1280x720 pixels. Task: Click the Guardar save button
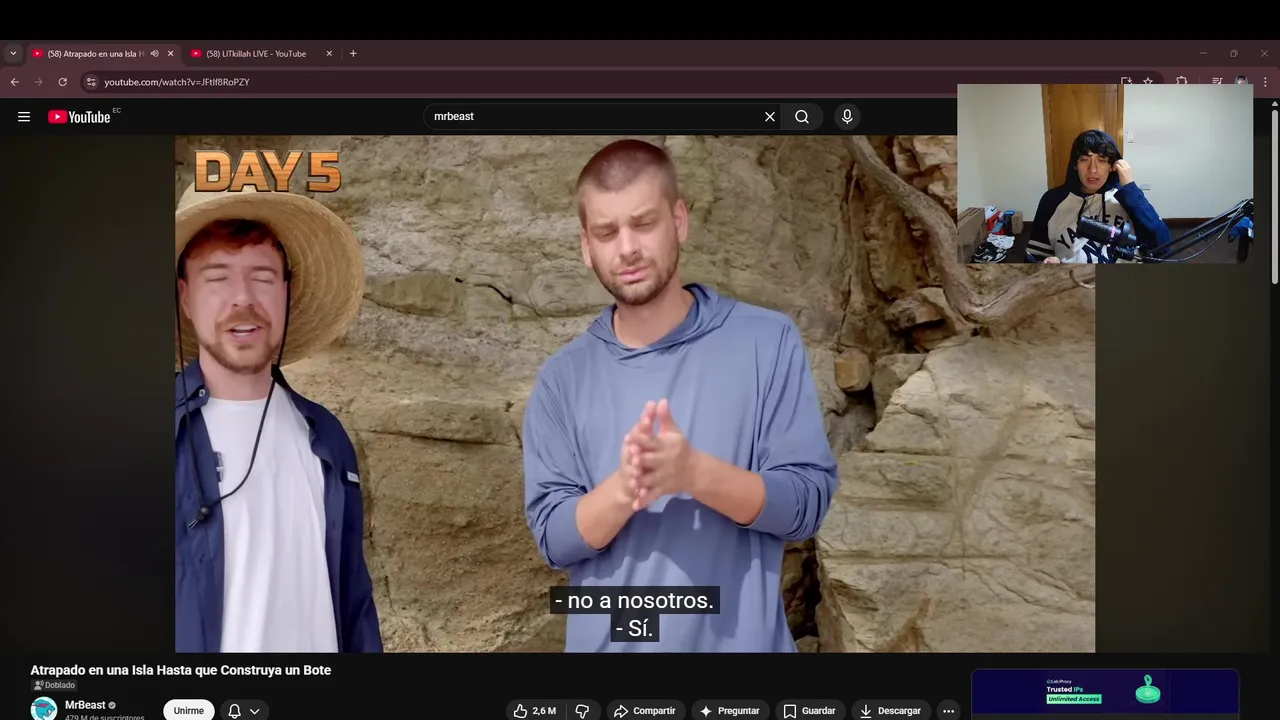[809, 711]
